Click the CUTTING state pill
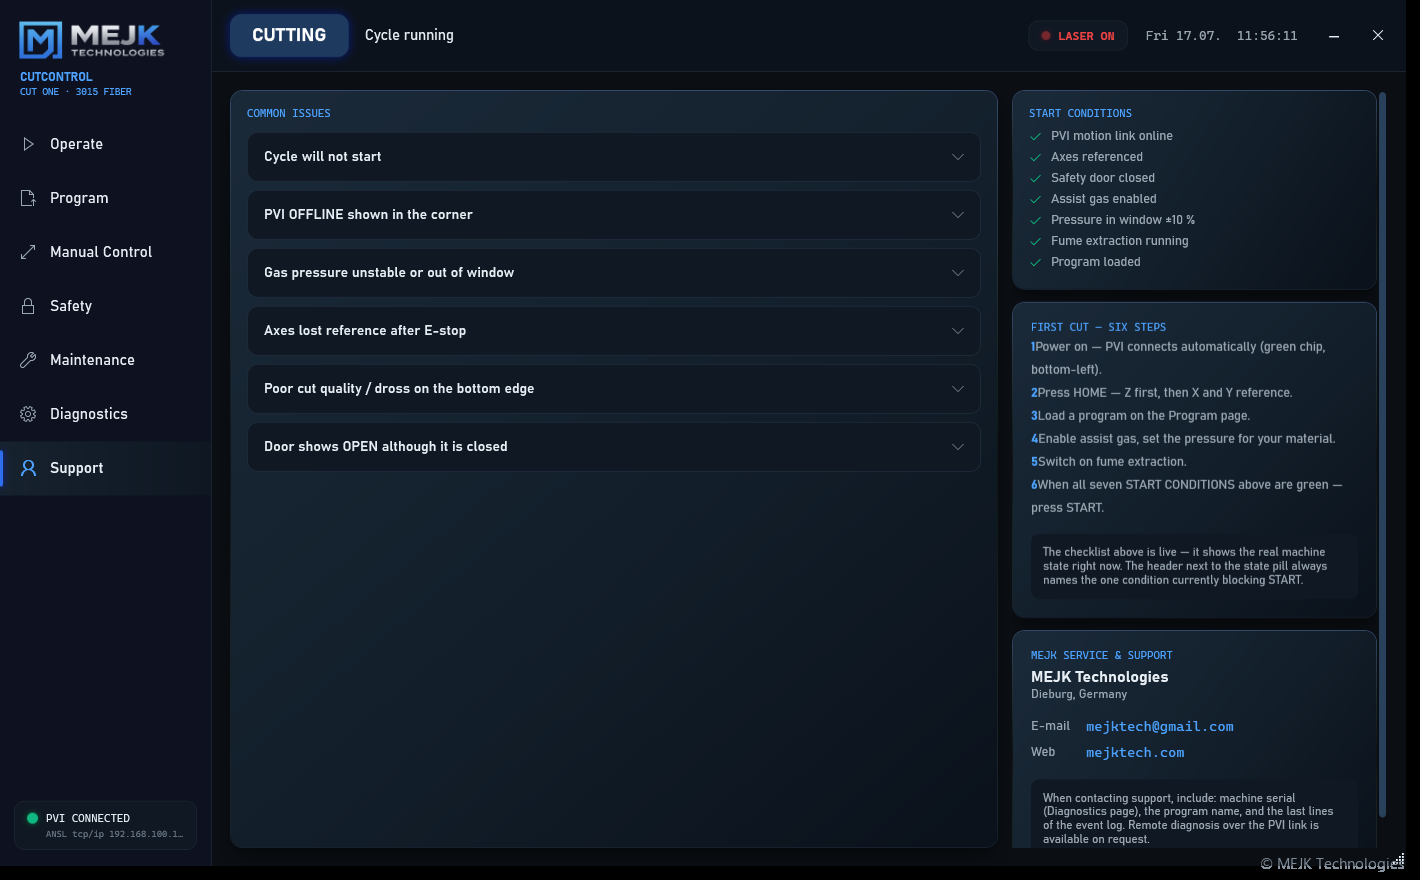This screenshot has width=1420, height=880. [x=289, y=35]
